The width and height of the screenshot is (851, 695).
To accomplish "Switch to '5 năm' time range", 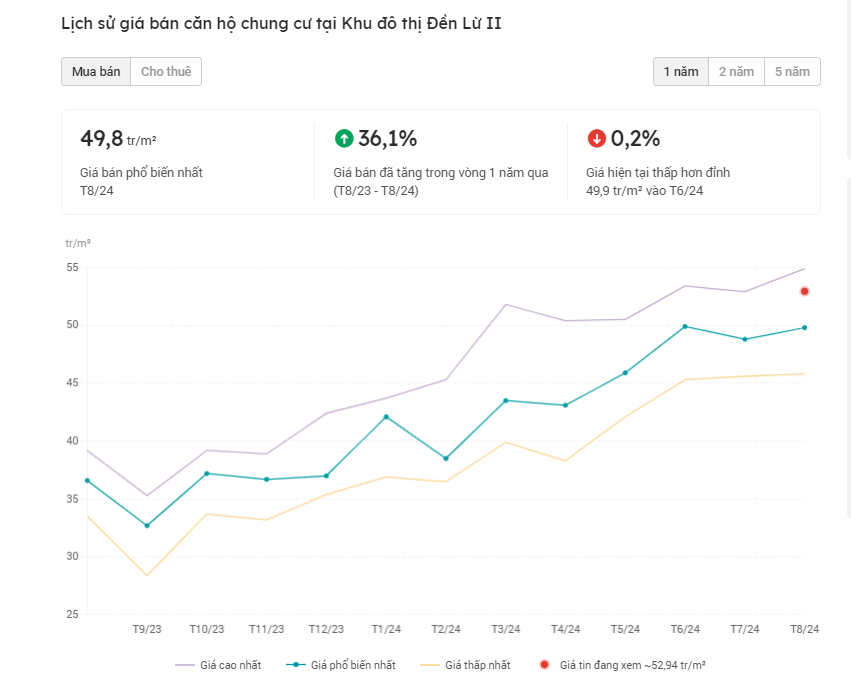I will point(792,72).
